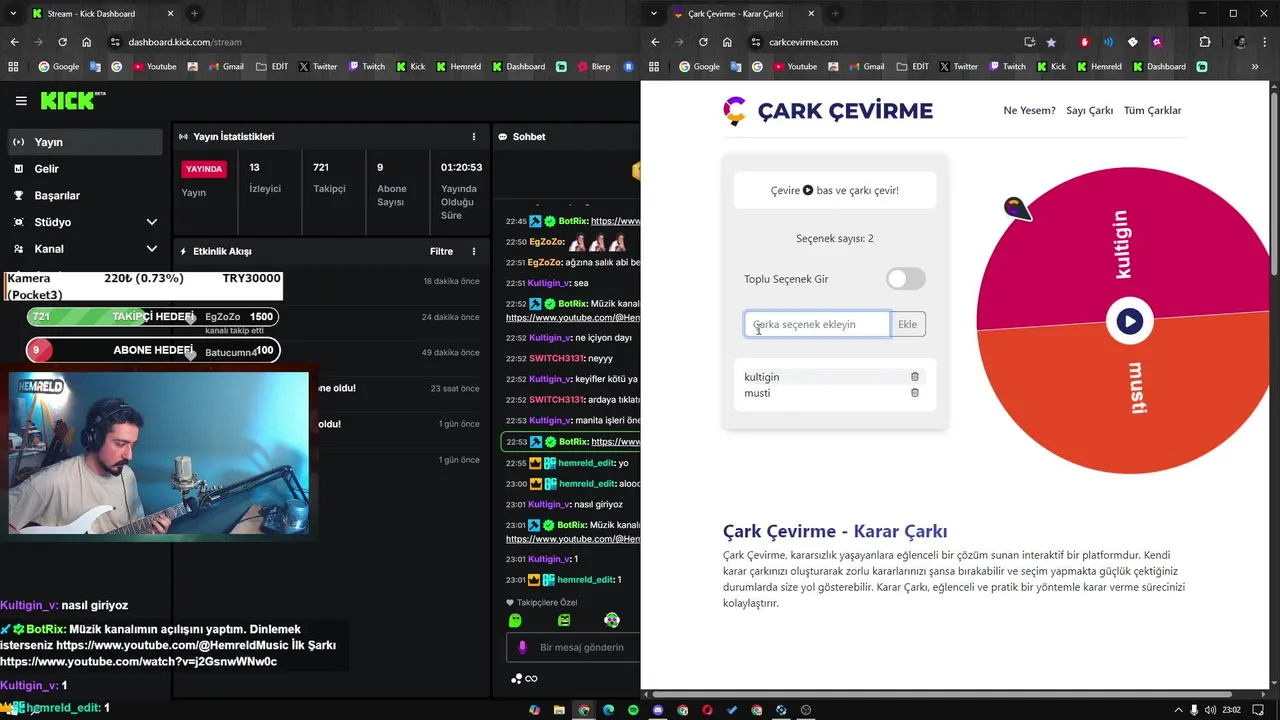This screenshot has height=720, width=1280.
Task: Click the first green emote in chat
Action: click(515, 620)
